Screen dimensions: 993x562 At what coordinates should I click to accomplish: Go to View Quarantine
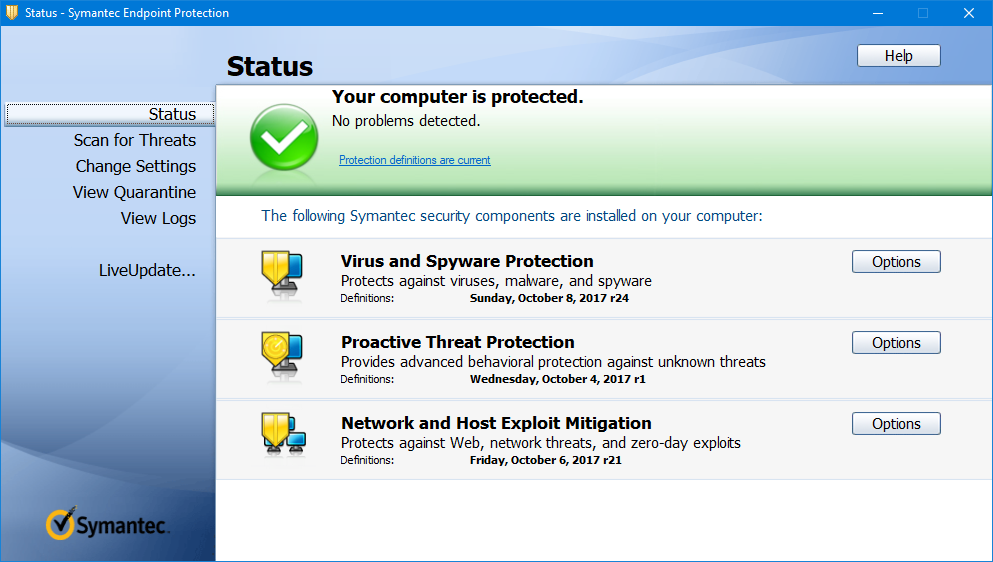(x=134, y=192)
